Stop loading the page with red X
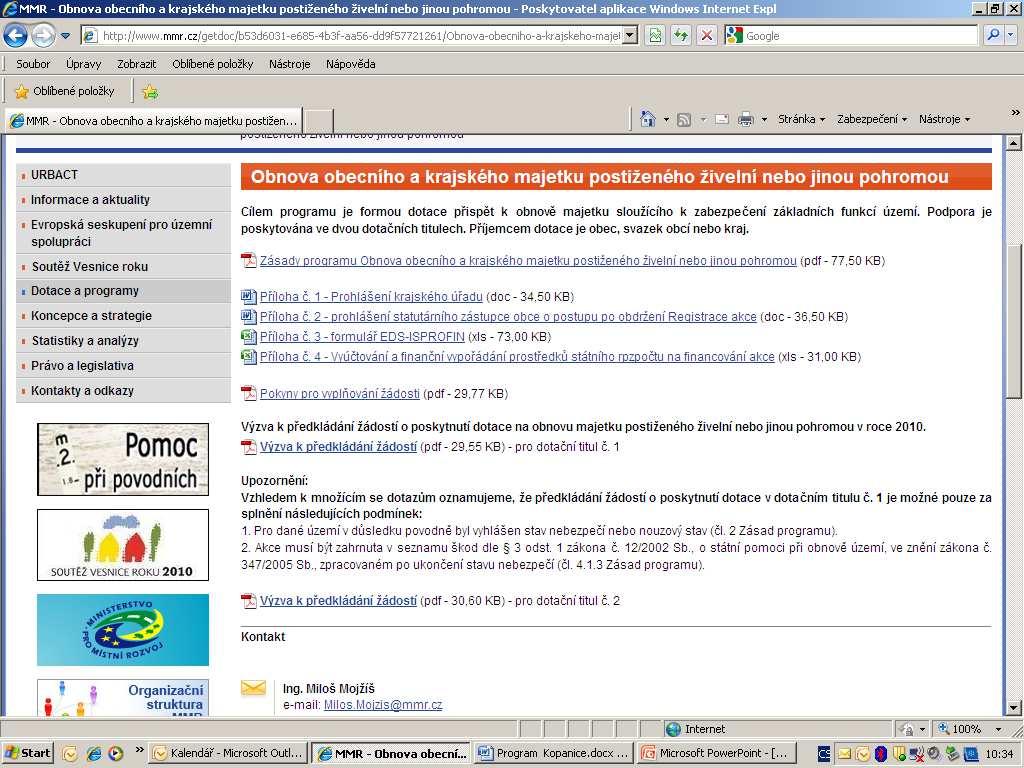This screenshot has width=1024, height=768. [x=707, y=35]
